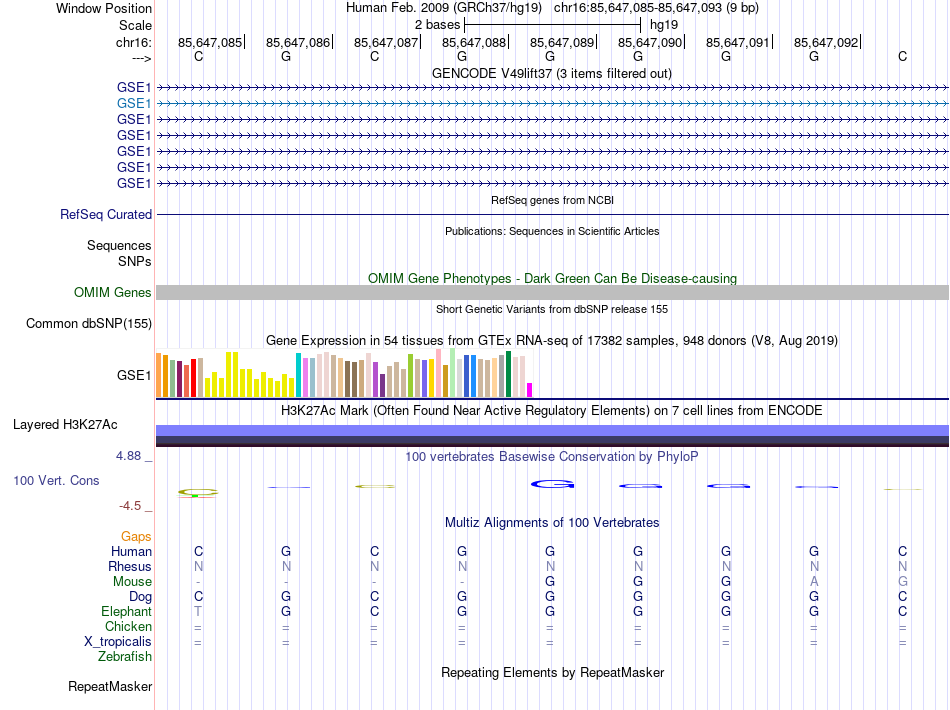
Task: Click the Publications: Sequences in Scientific Articles title
Action: pos(551,231)
